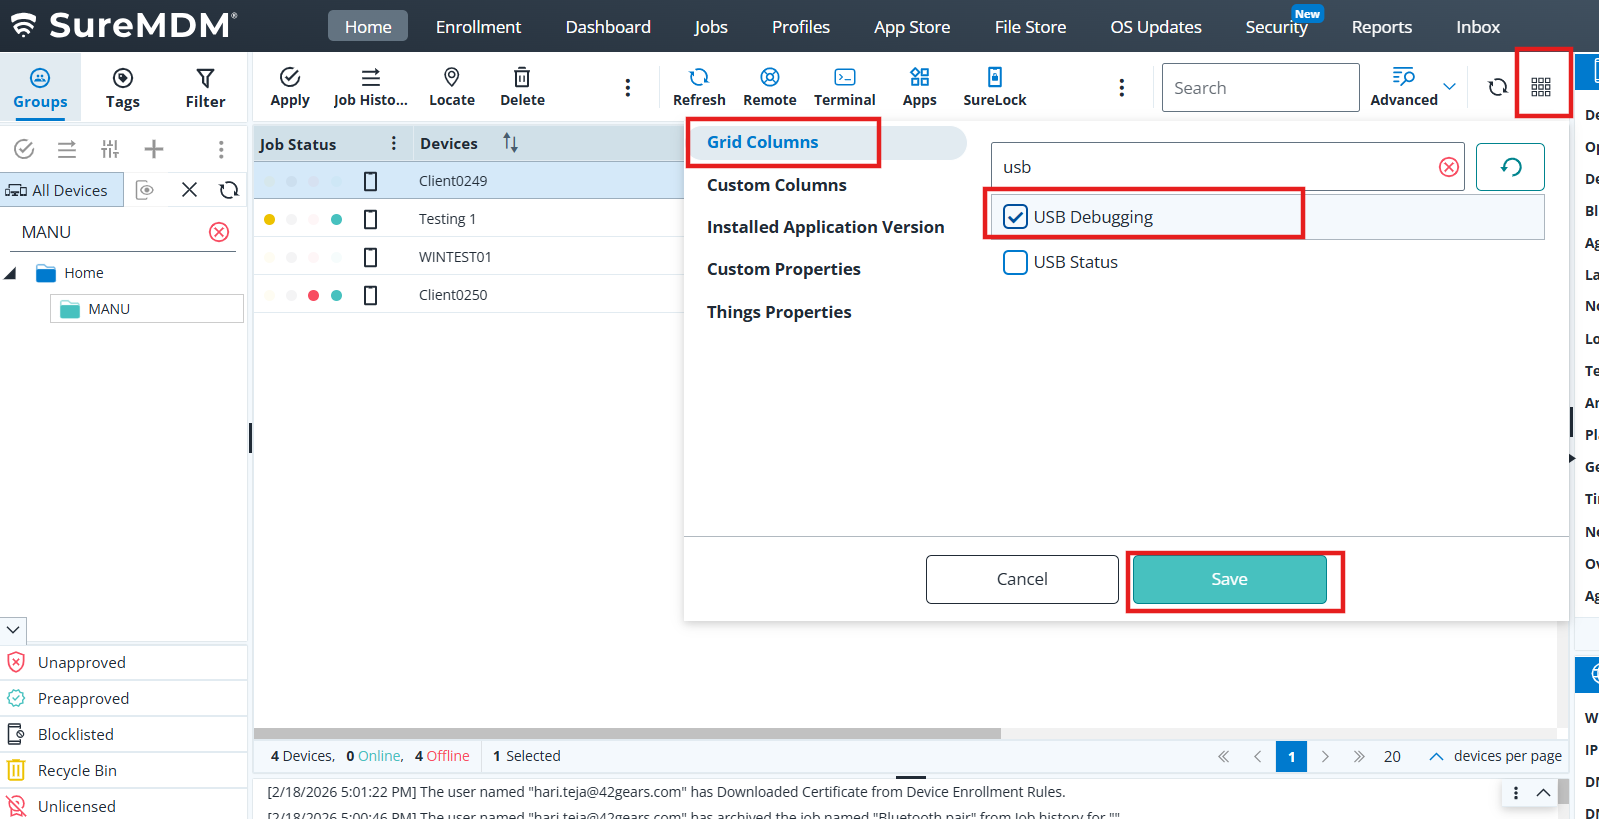Cancel the column selection dialog
The width and height of the screenshot is (1599, 819).
pos(1021,579)
